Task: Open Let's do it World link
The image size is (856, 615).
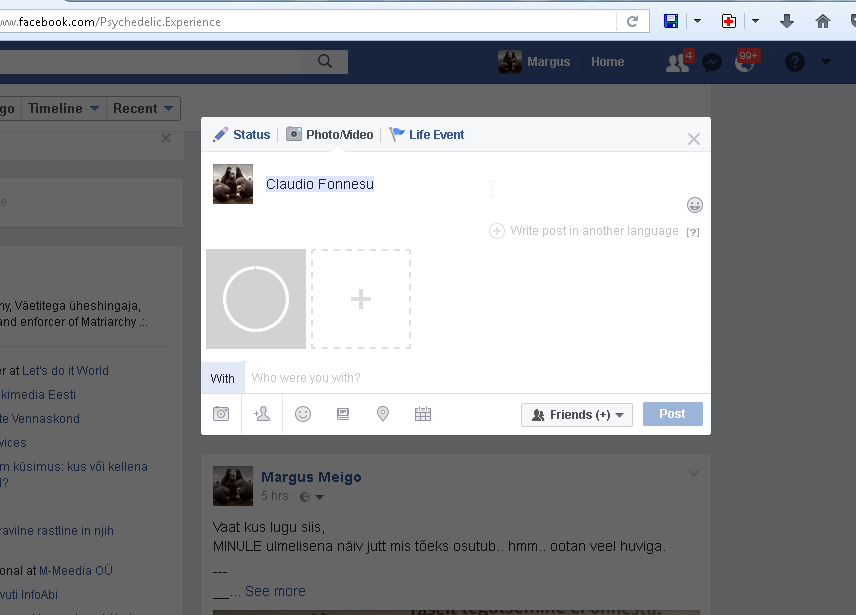Action: tap(66, 371)
